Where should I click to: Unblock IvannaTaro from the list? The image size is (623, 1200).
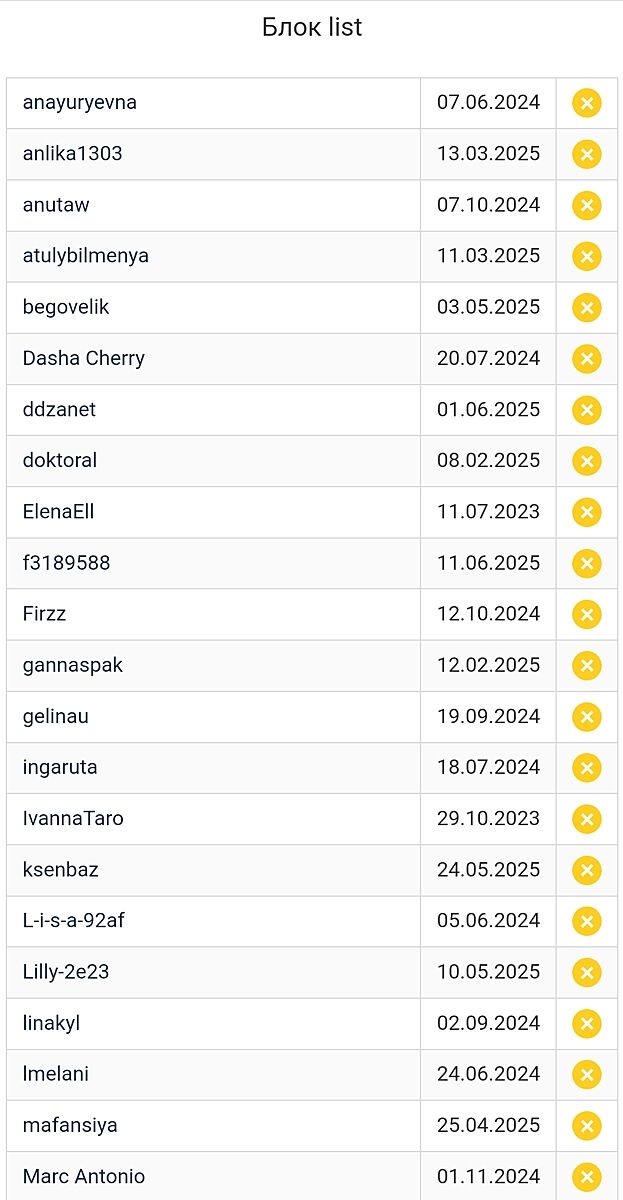tap(587, 819)
